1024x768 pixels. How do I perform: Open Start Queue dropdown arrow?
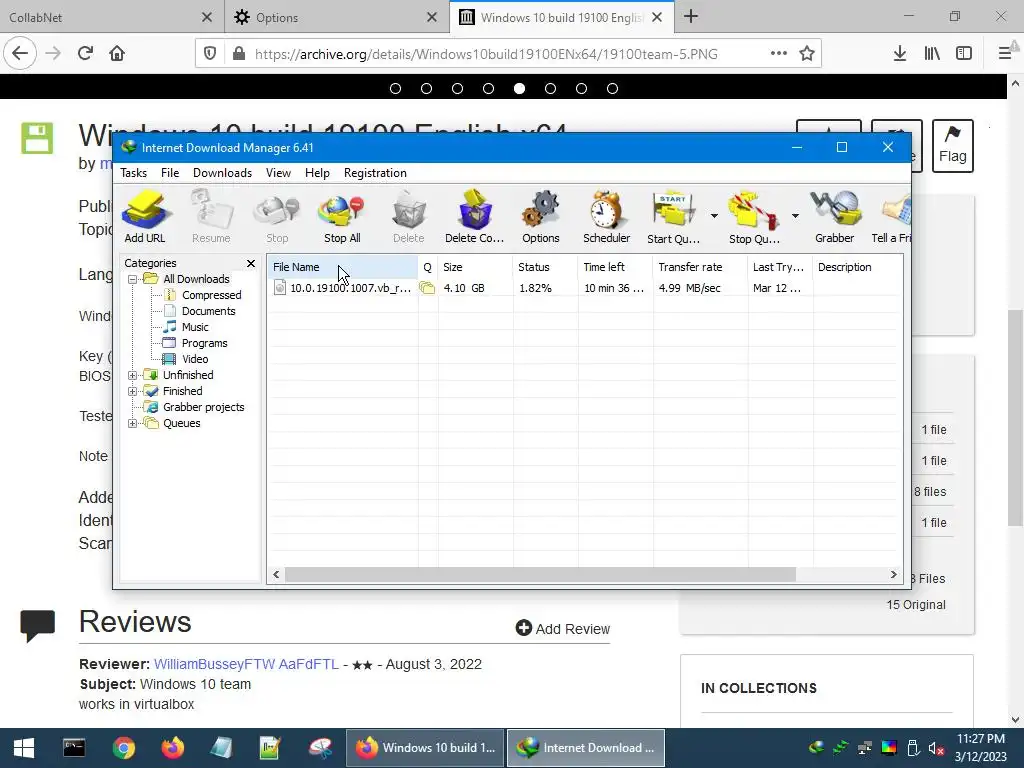(x=714, y=216)
